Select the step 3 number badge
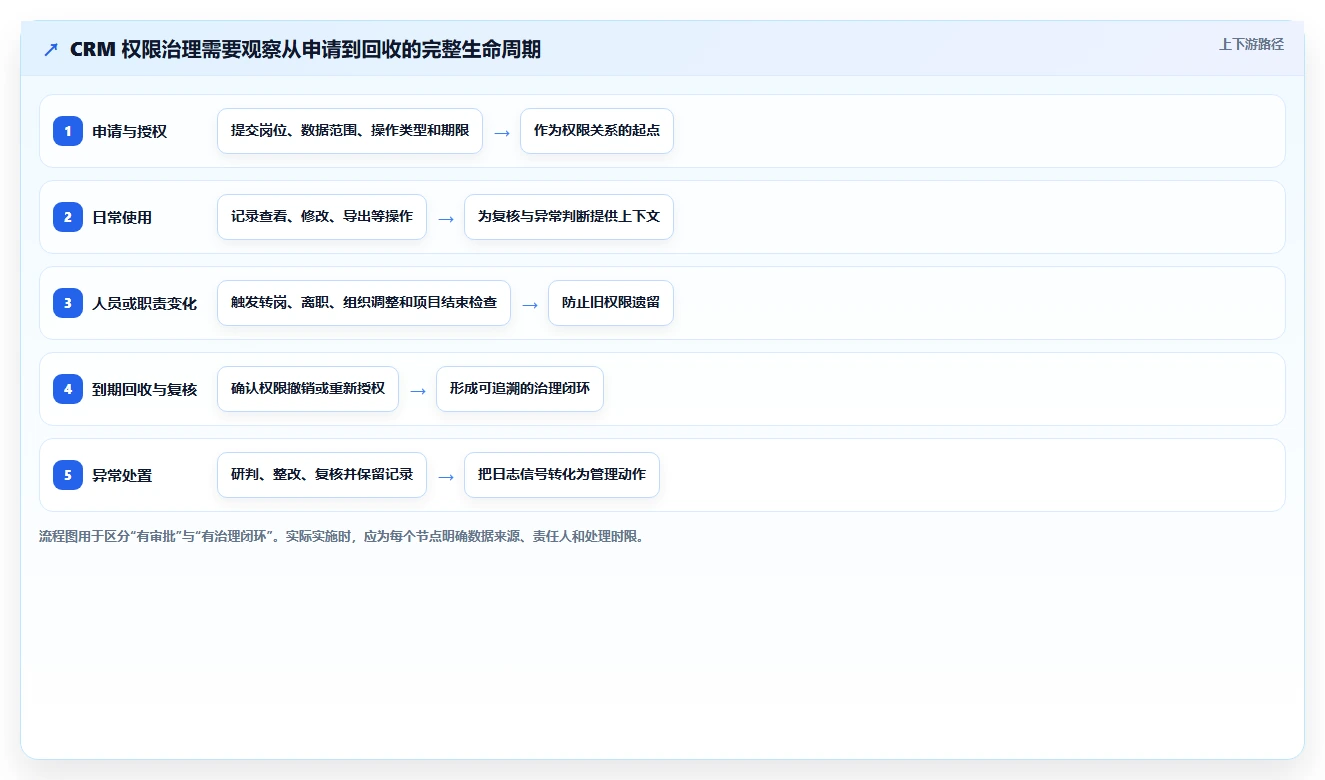The width and height of the screenshot is (1325, 780). pyautogui.click(x=68, y=303)
